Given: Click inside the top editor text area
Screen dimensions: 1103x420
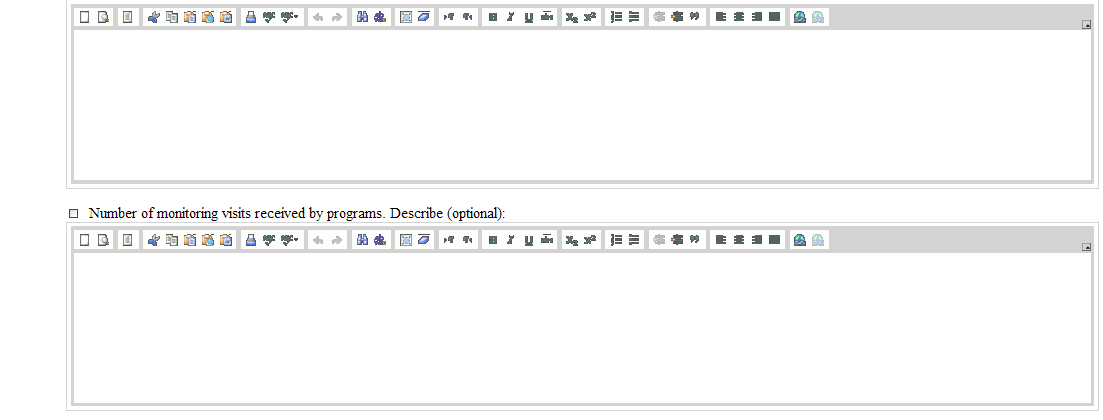Looking at the screenshot, I should click(x=582, y=104).
